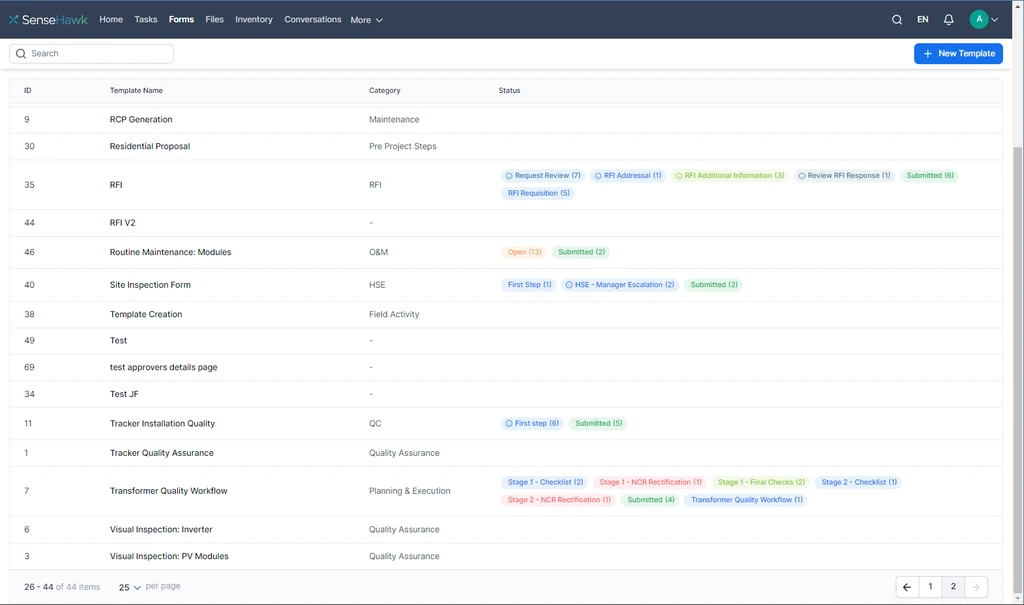Click the Planning & Execution category cell

point(409,491)
